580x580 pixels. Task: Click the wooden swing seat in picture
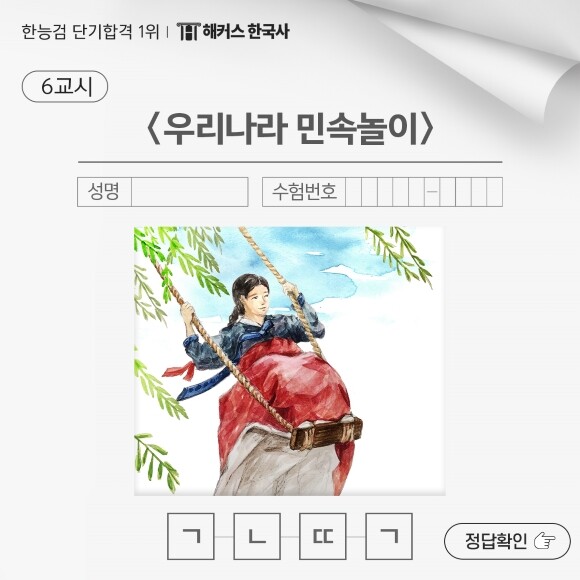[326, 432]
